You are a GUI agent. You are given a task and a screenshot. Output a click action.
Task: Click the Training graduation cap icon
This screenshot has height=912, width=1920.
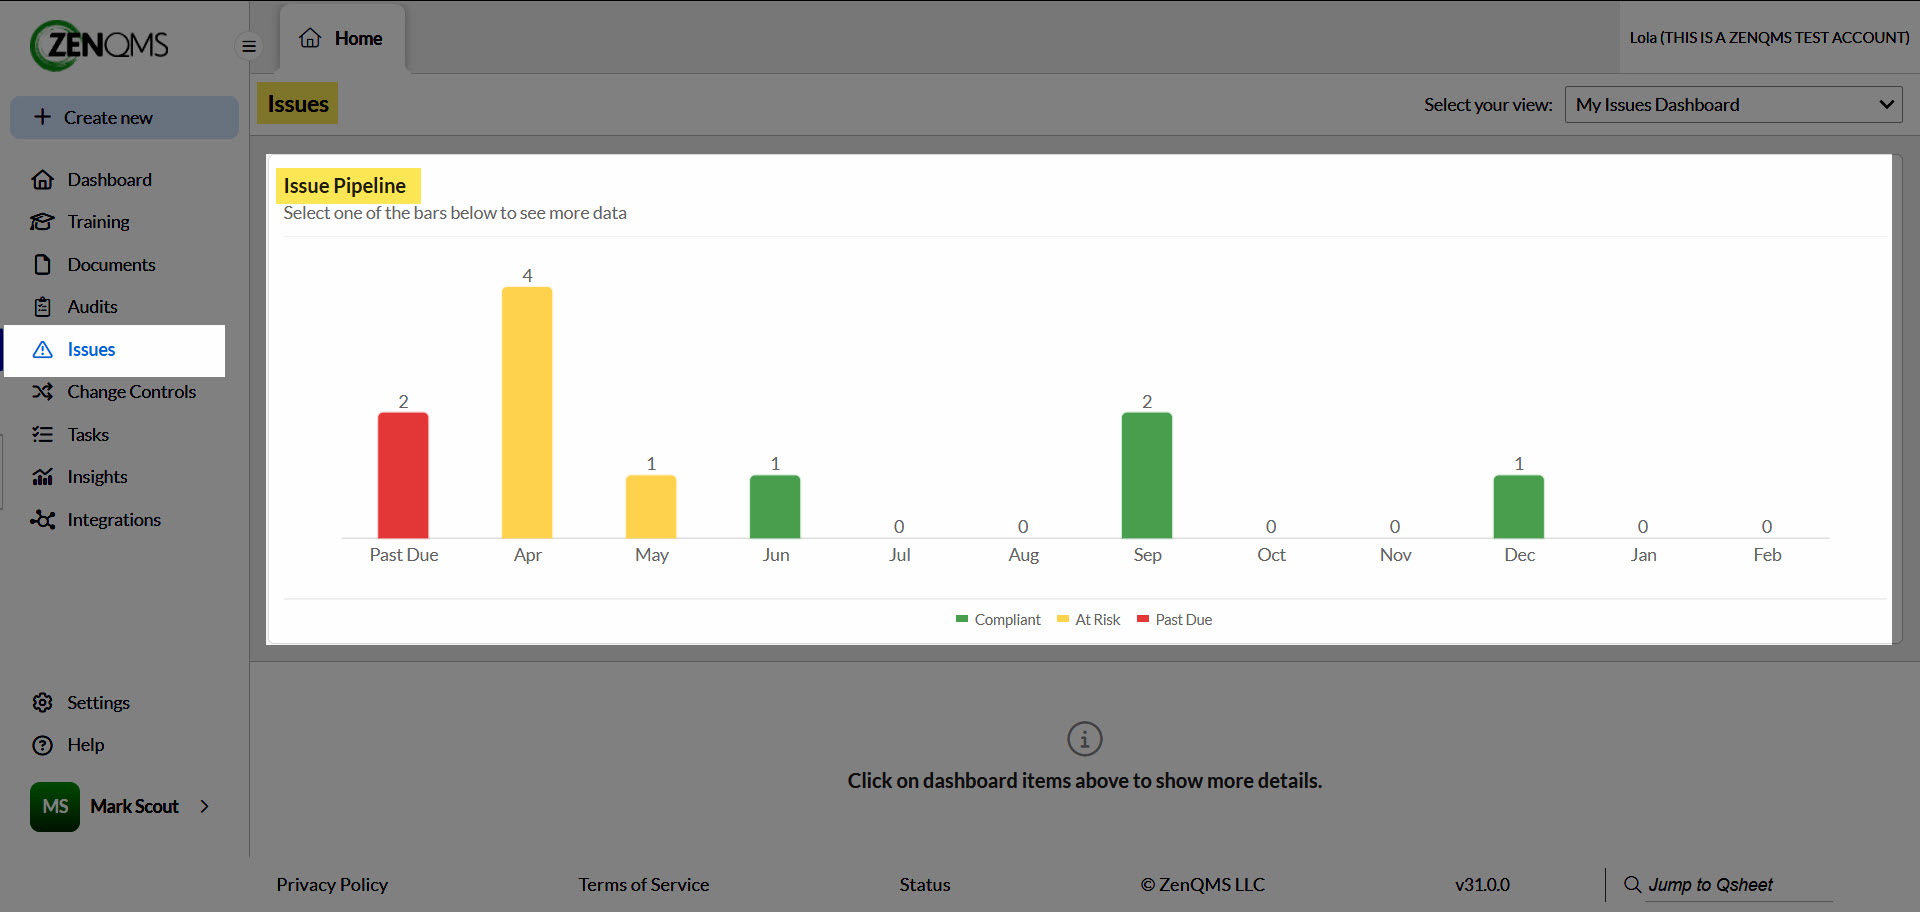click(42, 222)
